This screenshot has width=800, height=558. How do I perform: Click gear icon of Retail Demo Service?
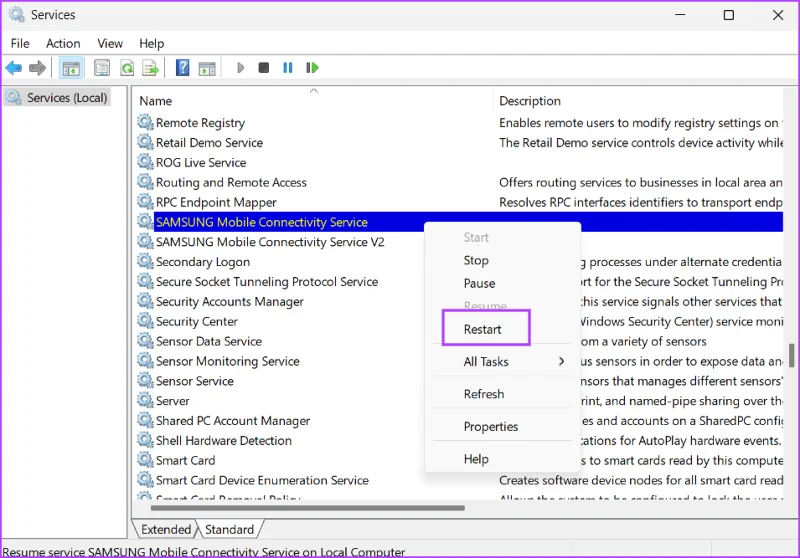coord(145,142)
